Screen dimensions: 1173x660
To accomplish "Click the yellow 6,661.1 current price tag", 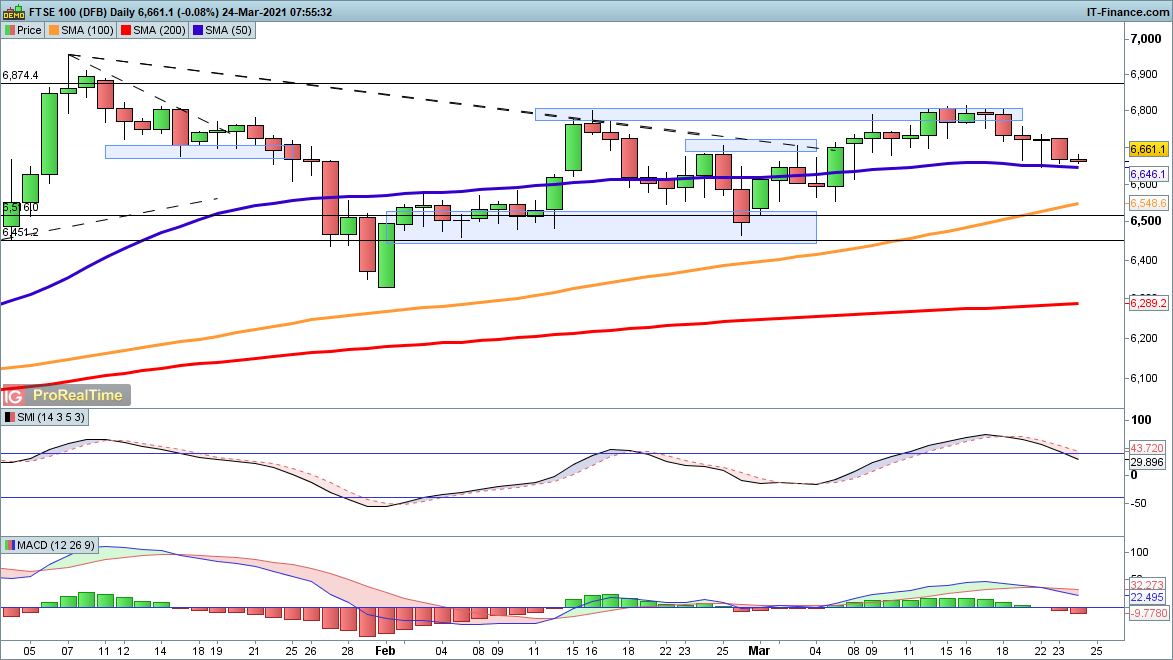I will click(x=1148, y=150).
